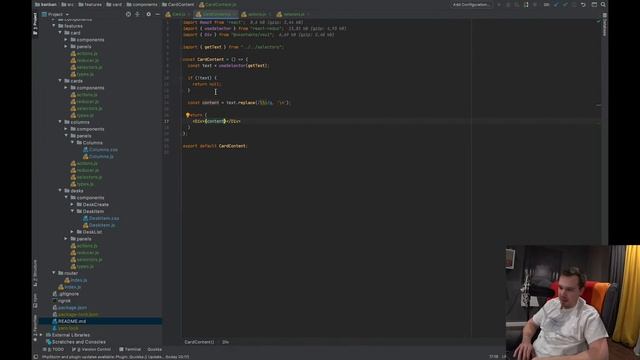Image resolution: width=640 pixels, height=360 pixels.
Task: Click the kanban breadcrumb in navigation bar
Action: click(46, 4)
